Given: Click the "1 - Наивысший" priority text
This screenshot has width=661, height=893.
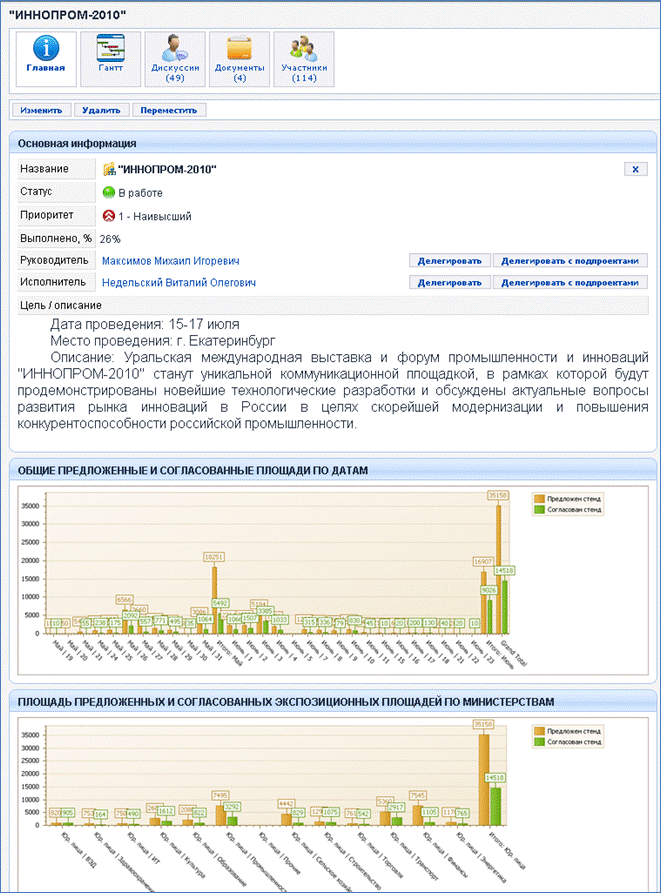Looking at the screenshot, I should coord(155,216).
